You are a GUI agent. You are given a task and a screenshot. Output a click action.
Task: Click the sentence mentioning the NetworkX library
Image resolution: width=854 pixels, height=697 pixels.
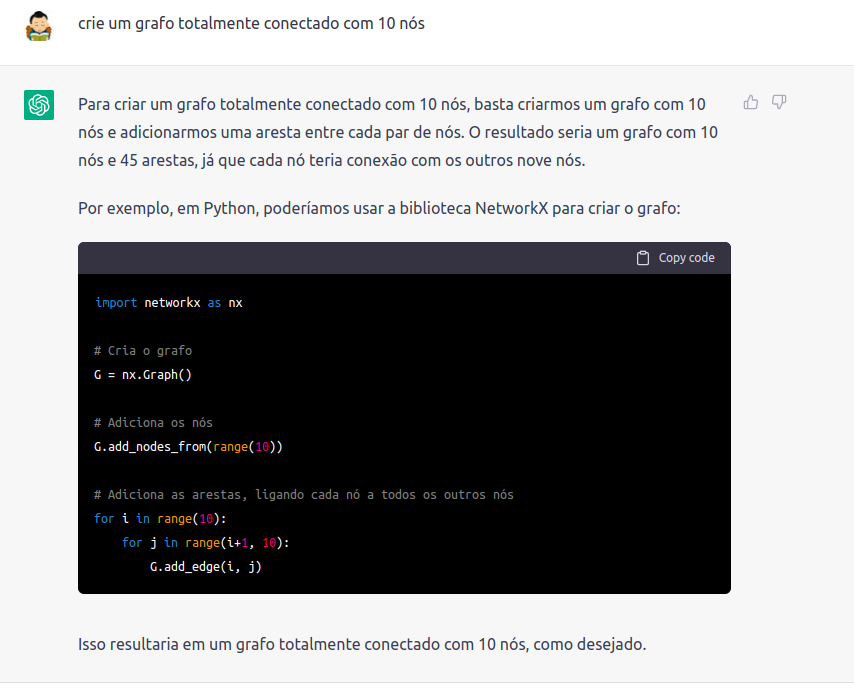point(379,209)
